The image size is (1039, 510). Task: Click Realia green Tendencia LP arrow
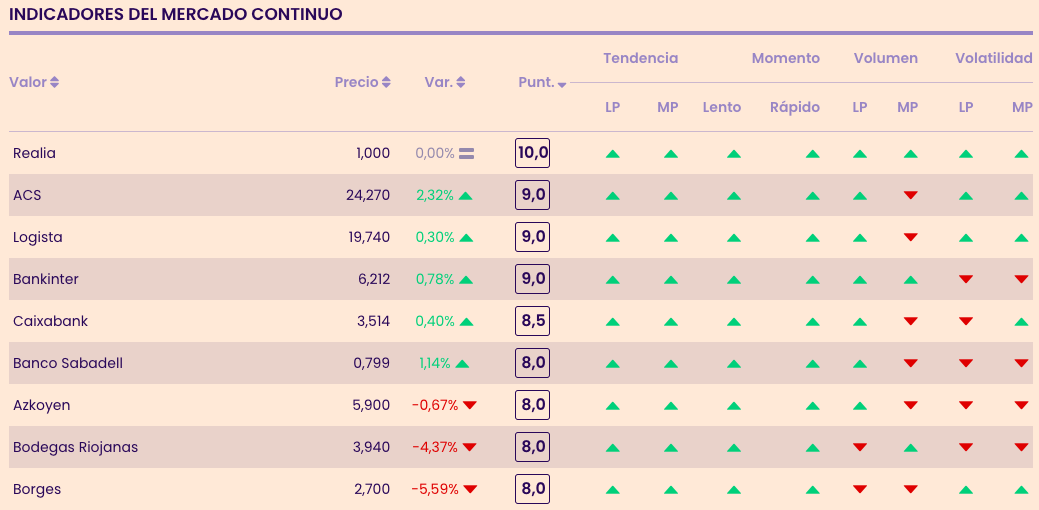613,154
